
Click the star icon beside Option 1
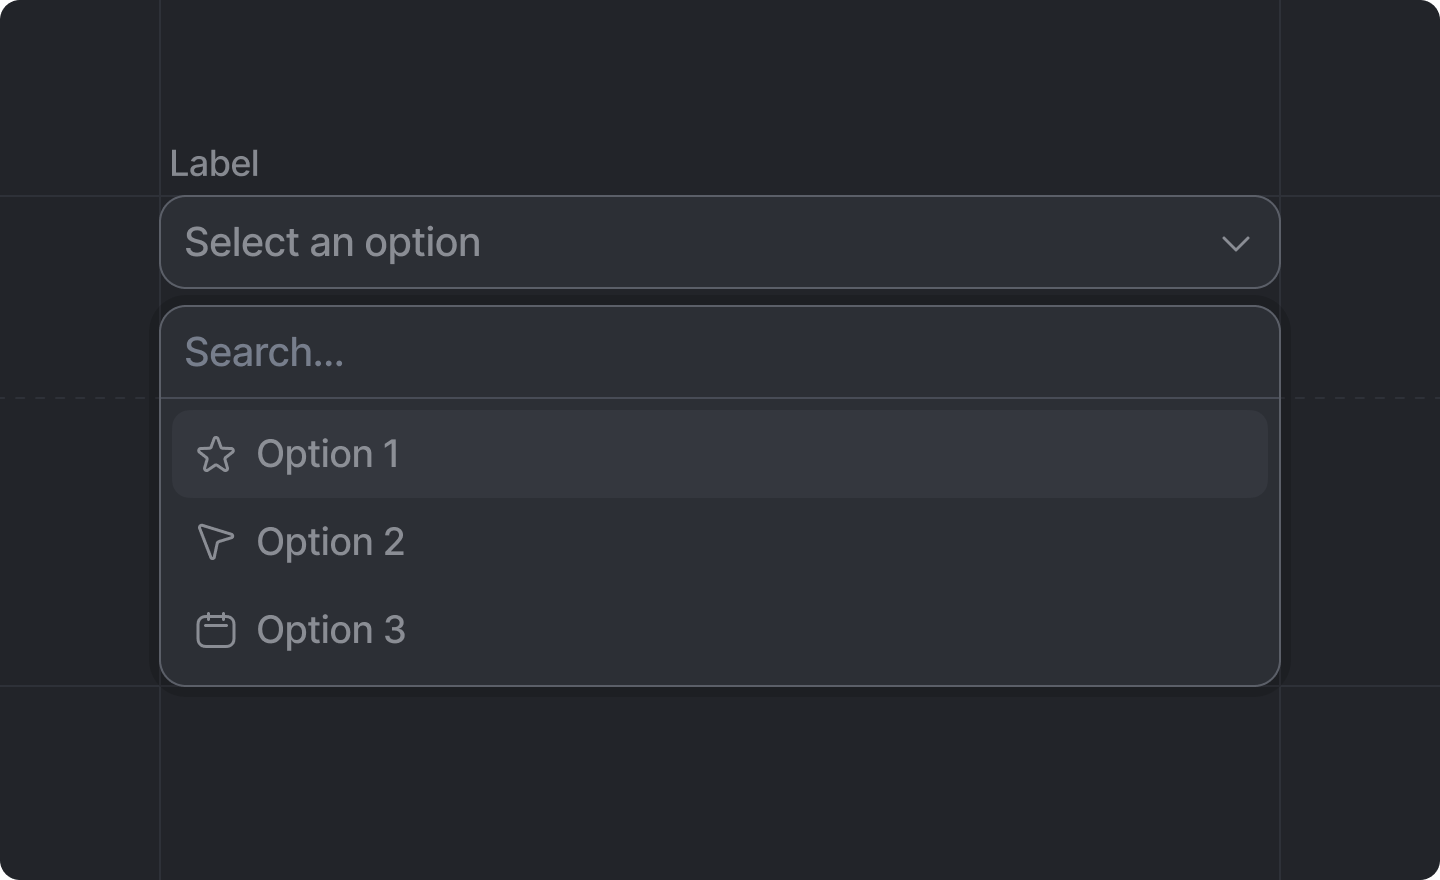coord(216,455)
